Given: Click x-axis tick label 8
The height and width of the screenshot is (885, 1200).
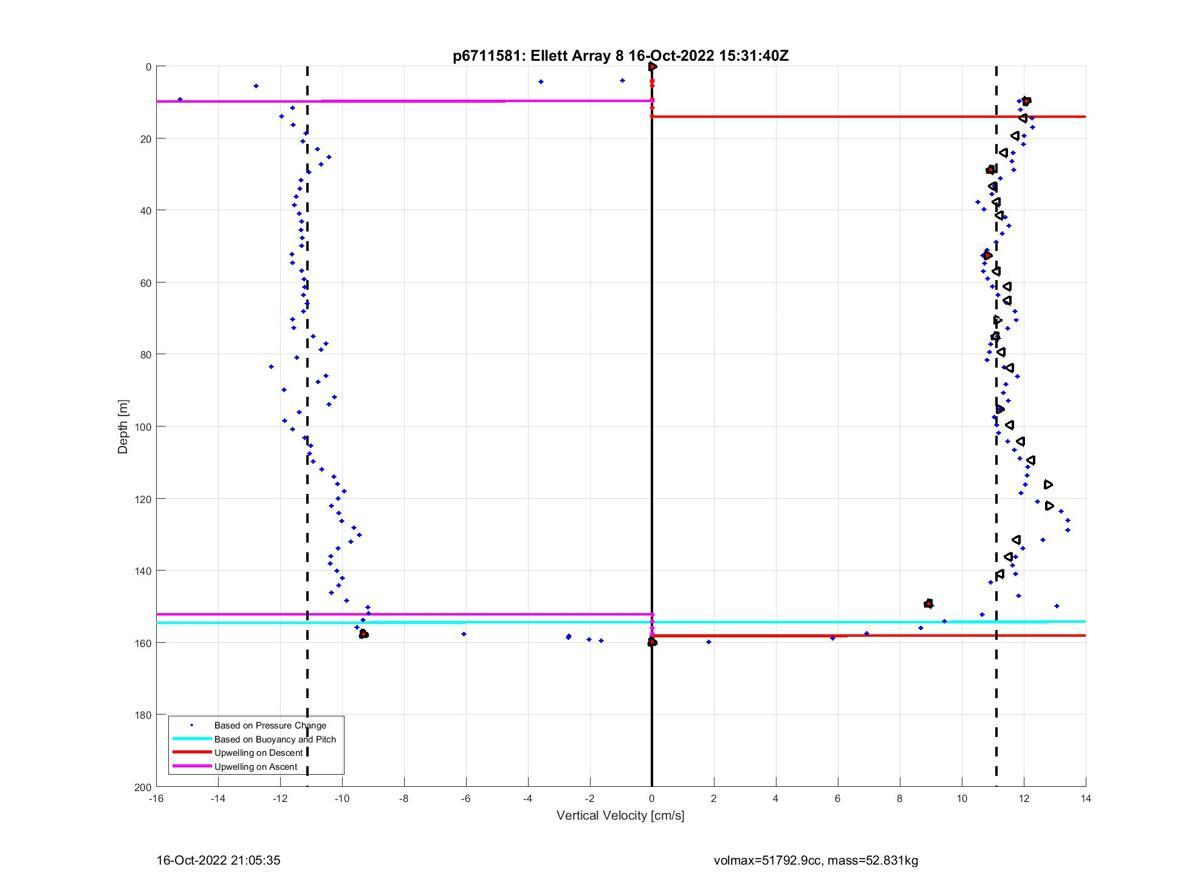Looking at the screenshot, I should [x=900, y=798].
